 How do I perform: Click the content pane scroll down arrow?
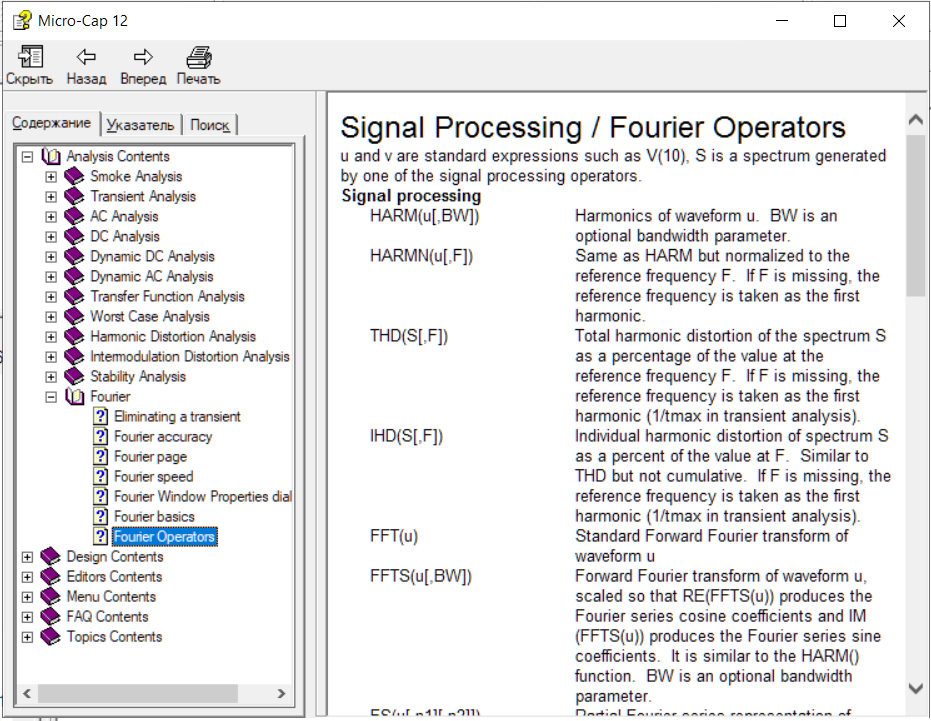click(x=916, y=689)
